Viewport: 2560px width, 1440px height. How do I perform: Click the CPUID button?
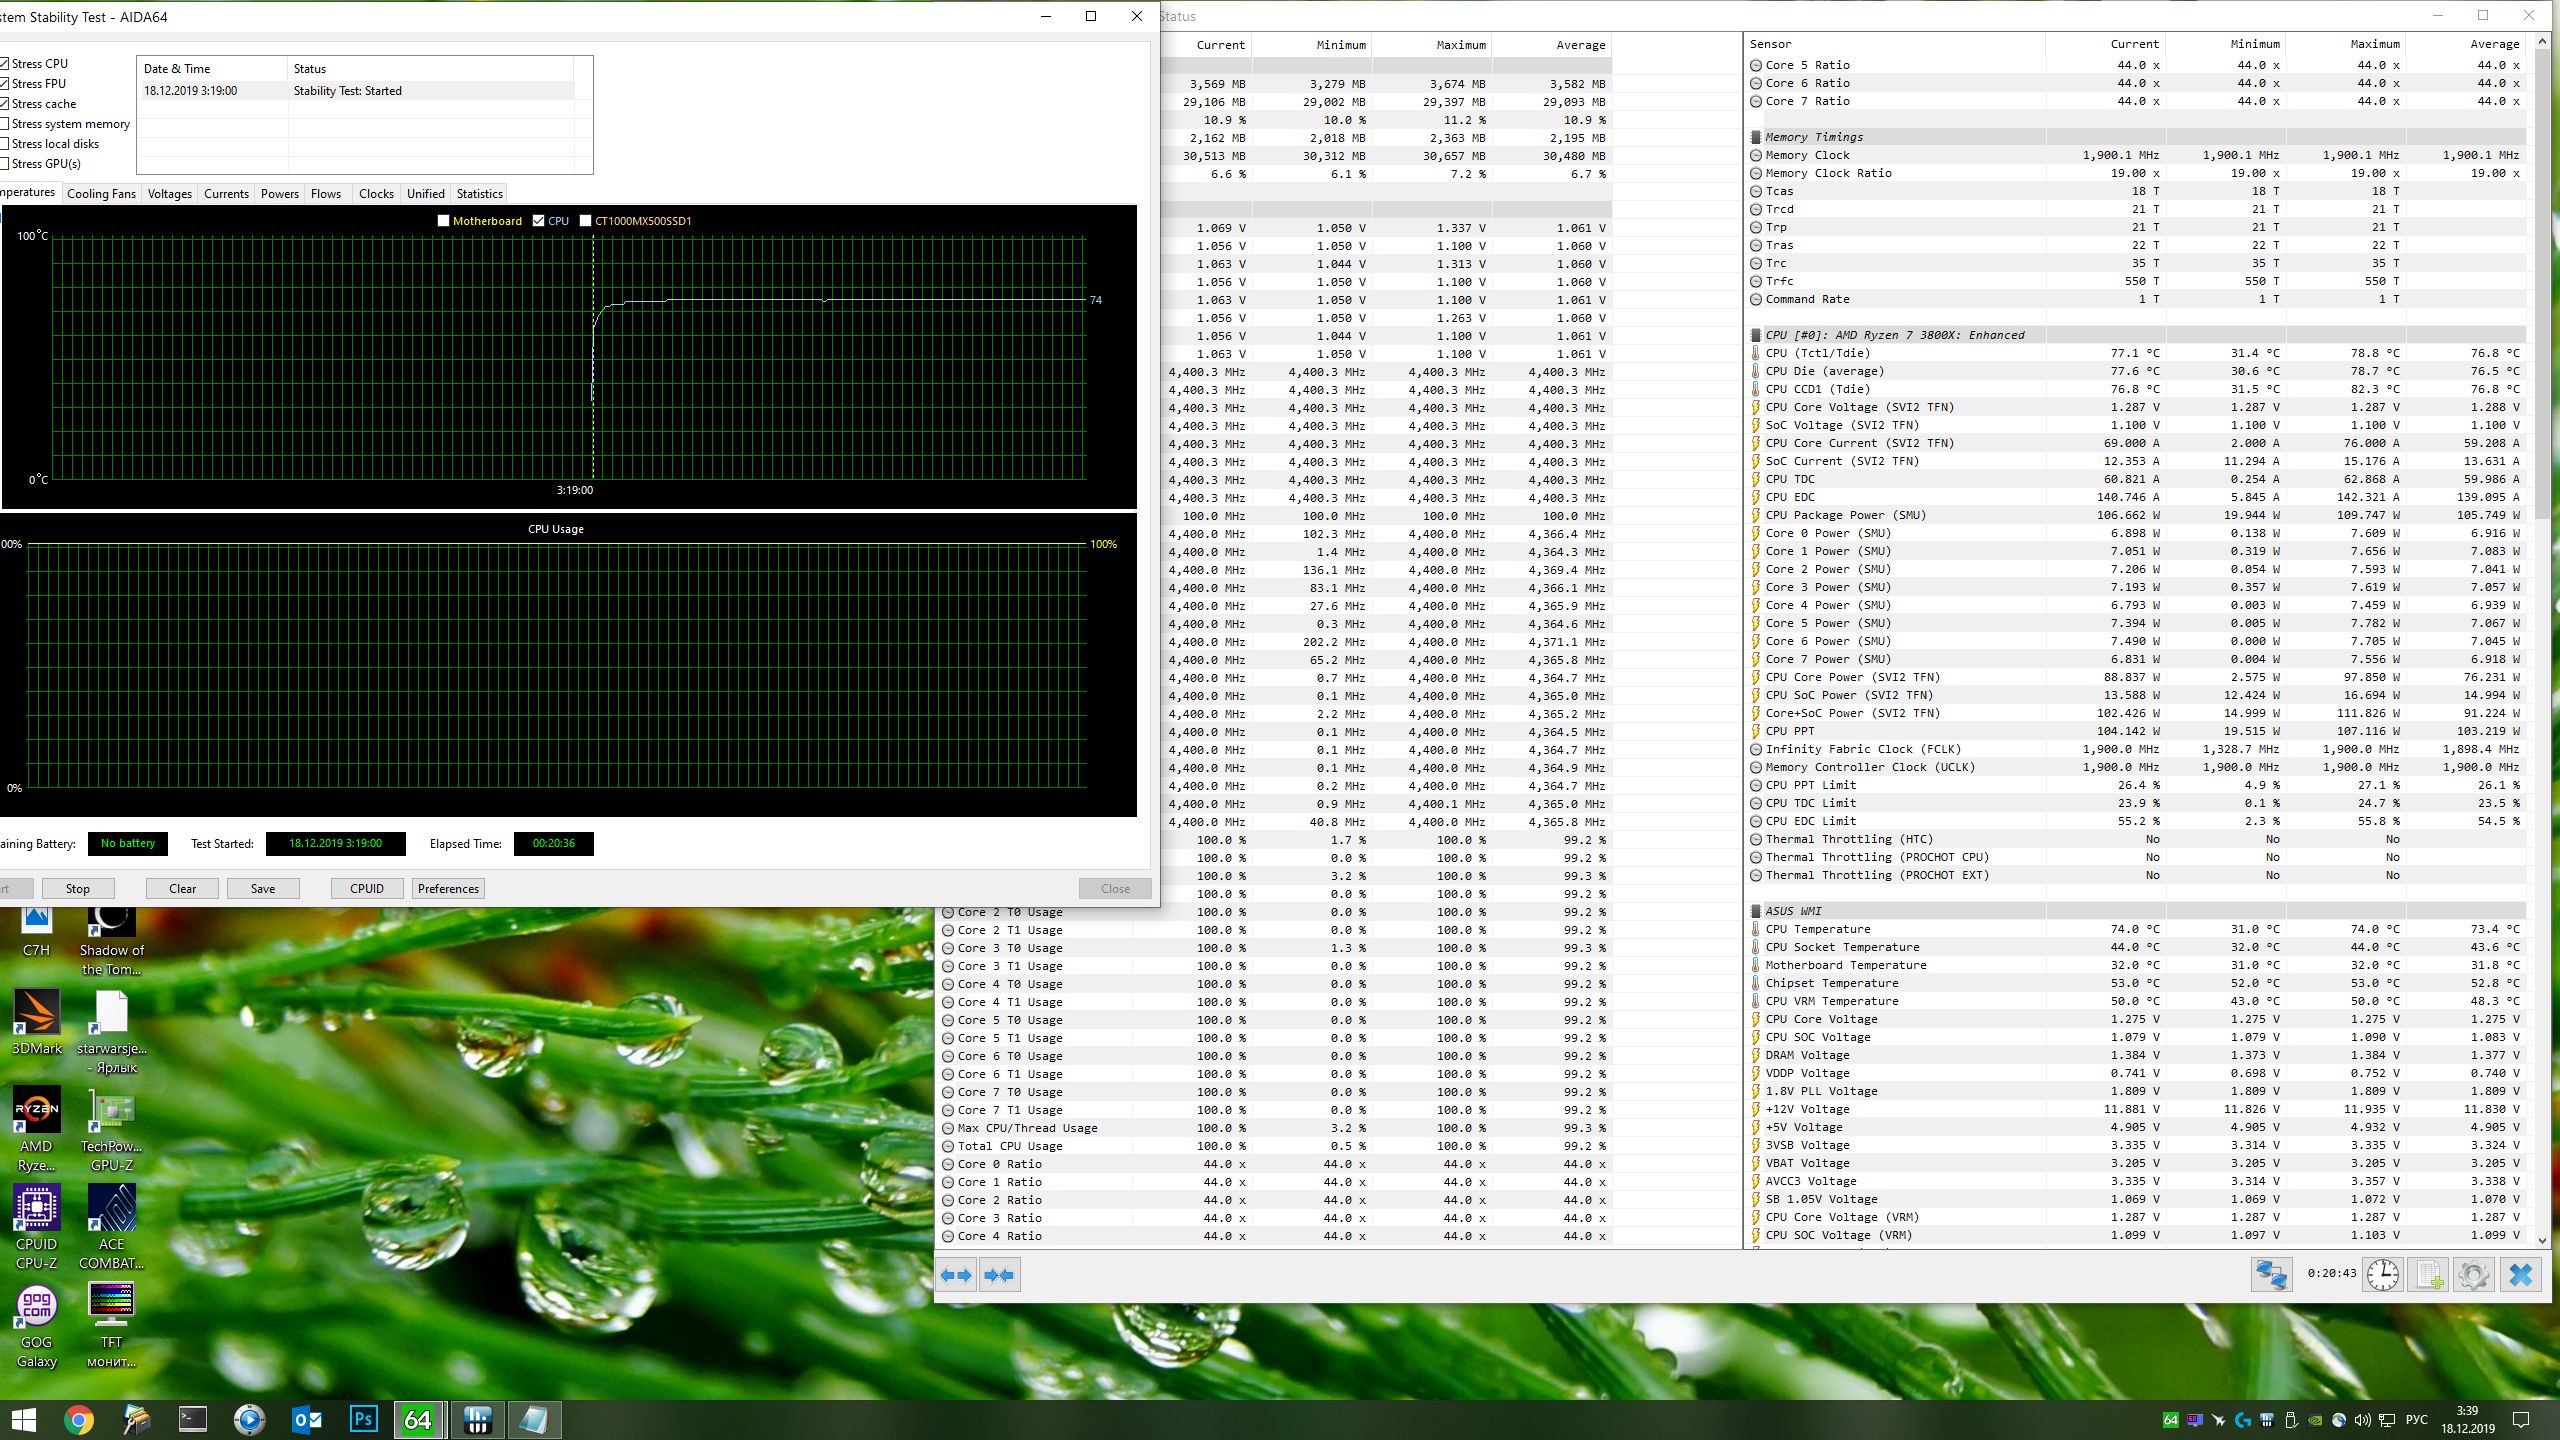[x=366, y=888]
